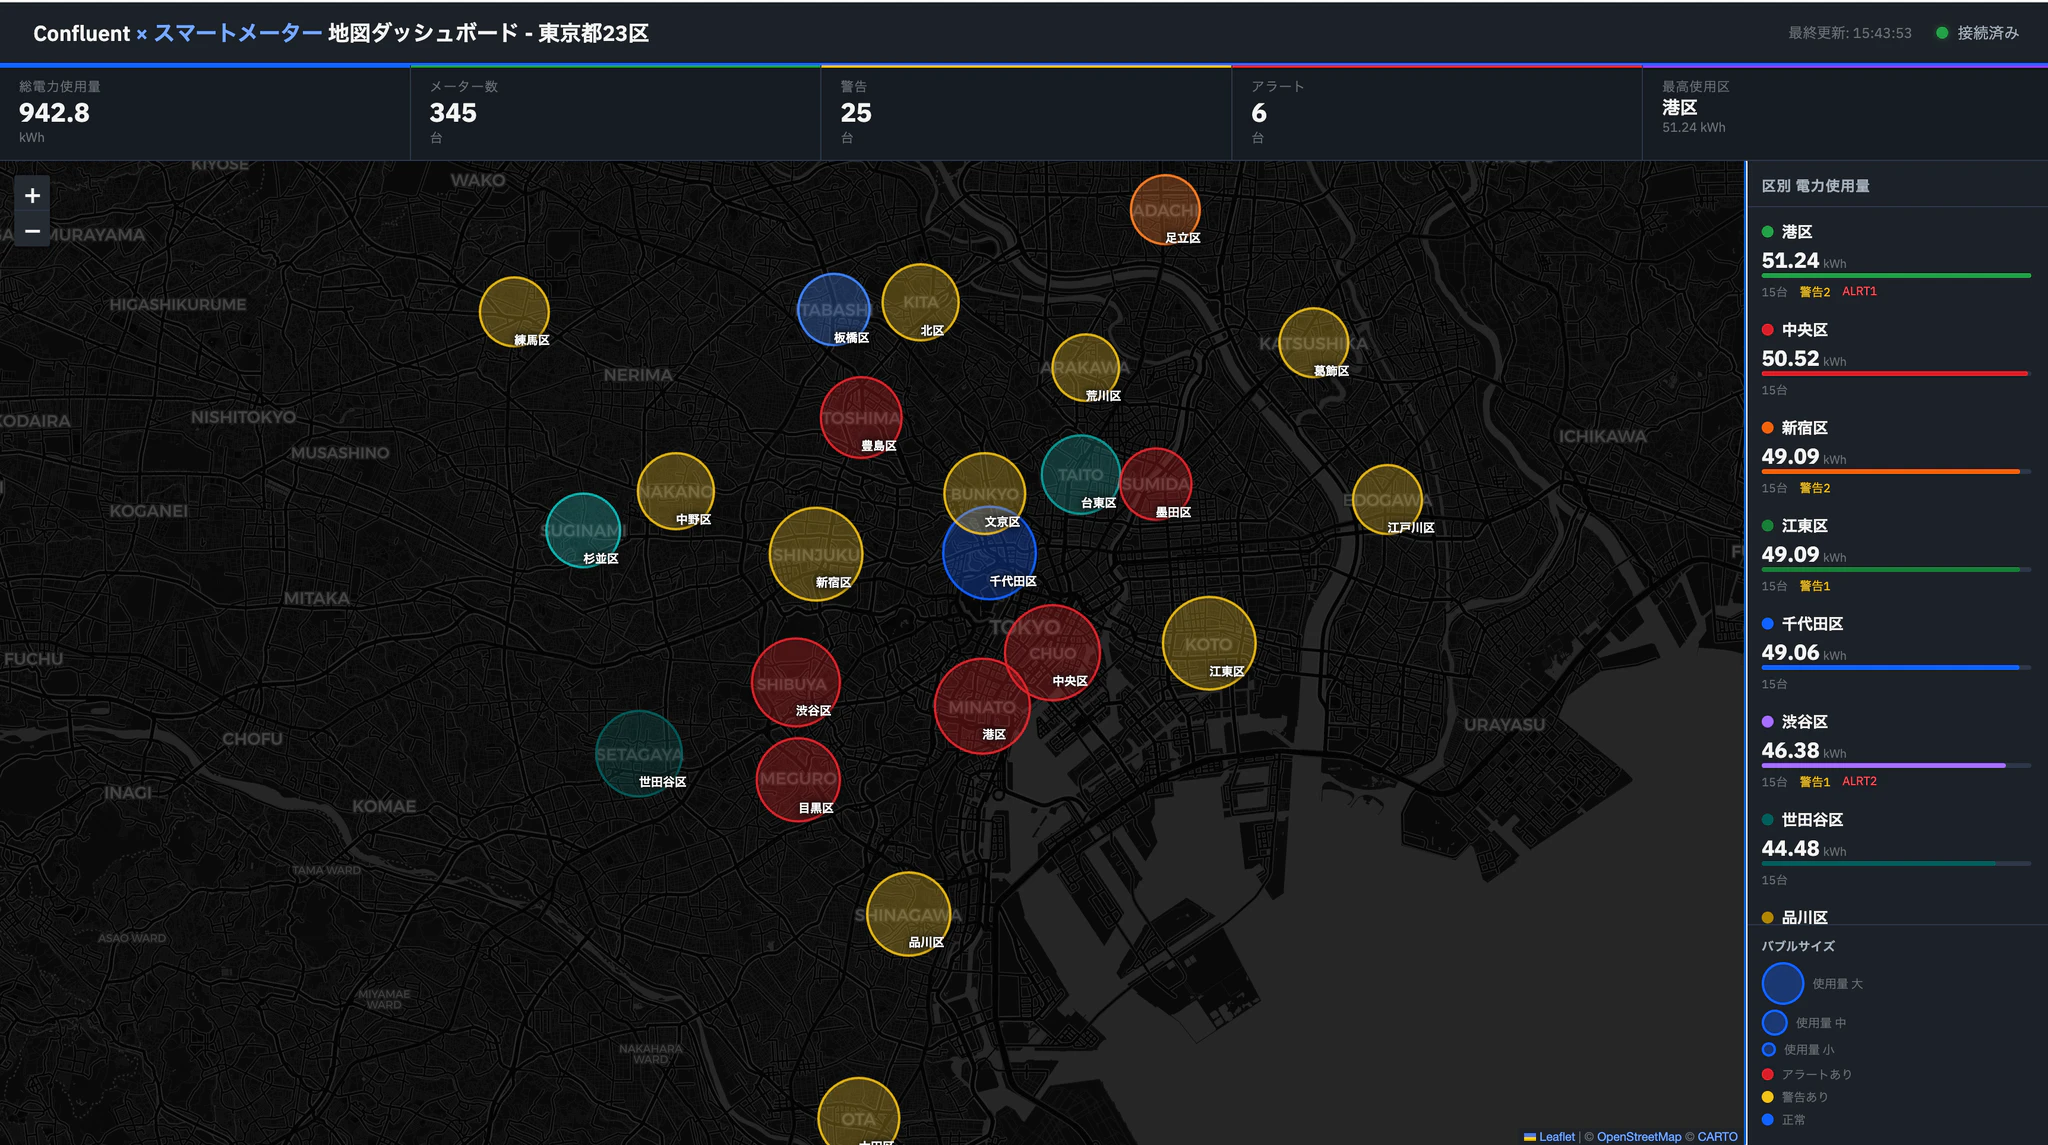
Task: Select 世田谷区 44.48 kWh entry in sidebar
Action: point(1896,848)
